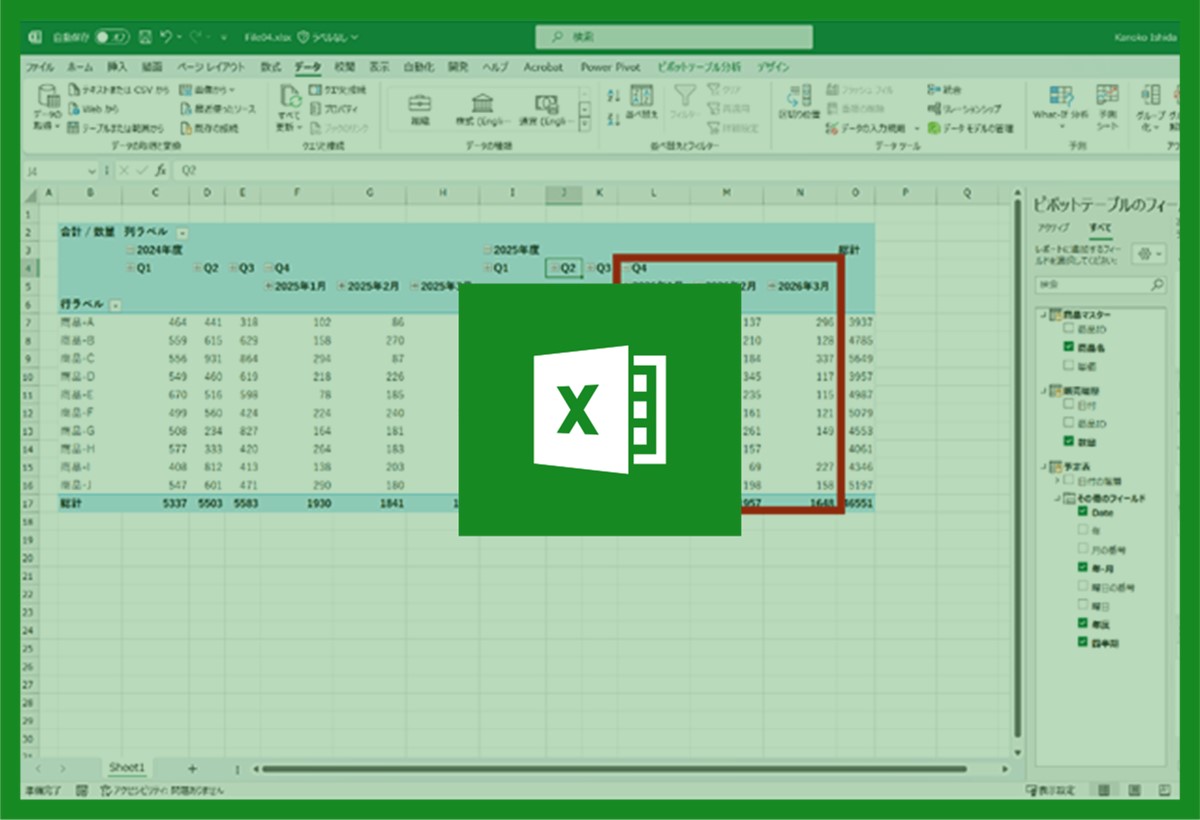Collapse the 2024年度 group in pivot table
Image resolution: width=1200 pixels, height=820 pixels.
coord(129,250)
